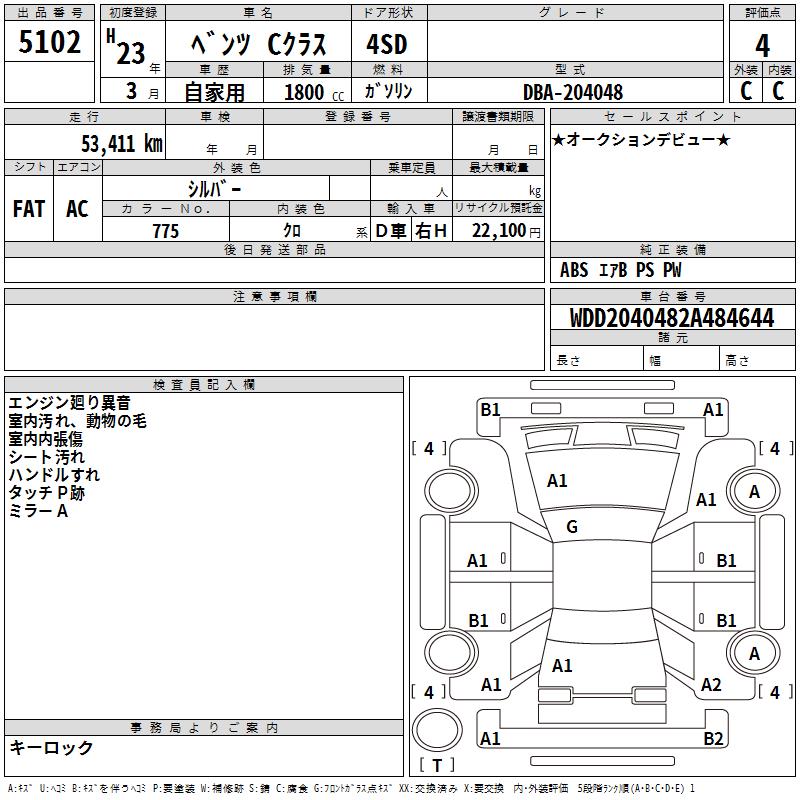Select the AC air conditioner value
The width and height of the screenshot is (800, 800).
point(77,209)
